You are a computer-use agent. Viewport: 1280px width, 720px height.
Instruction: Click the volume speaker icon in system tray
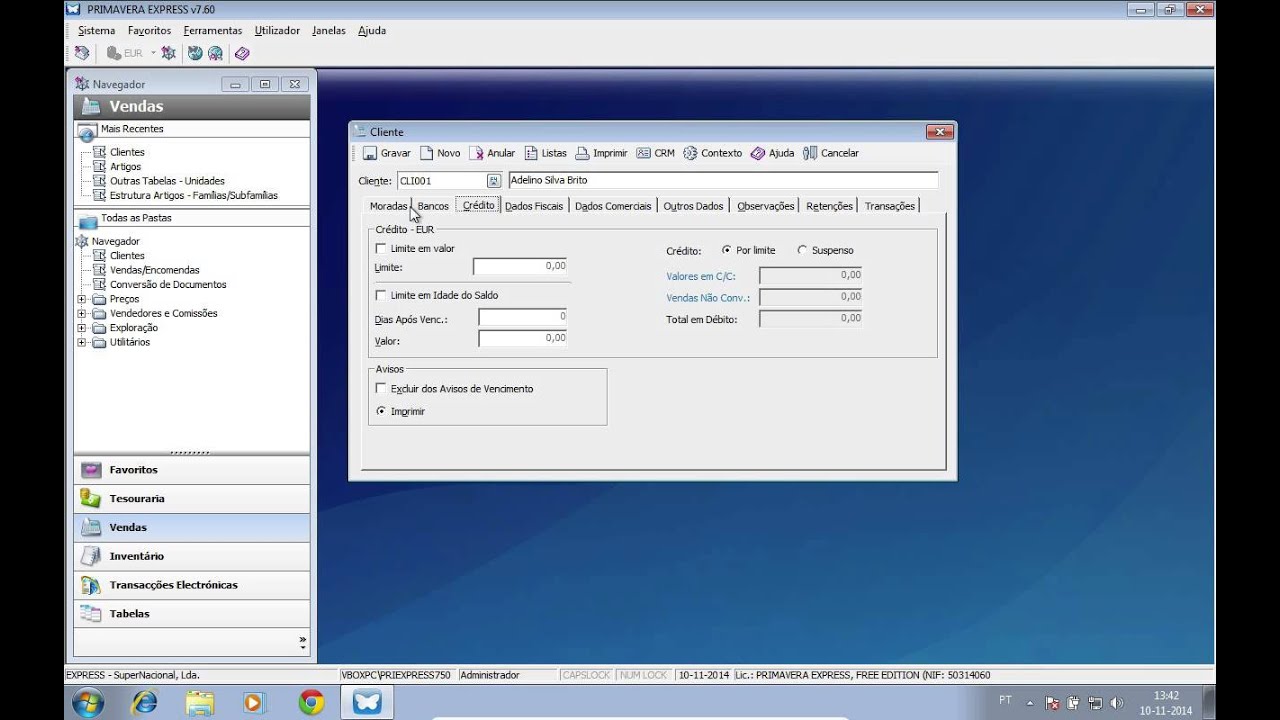point(1116,703)
